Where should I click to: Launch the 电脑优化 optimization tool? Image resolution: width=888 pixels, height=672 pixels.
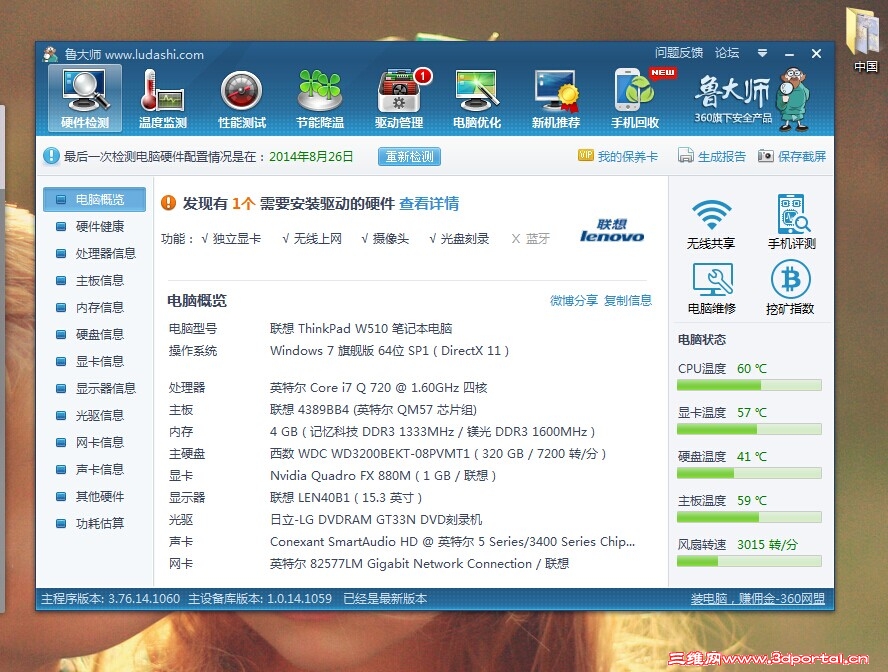point(477,97)
